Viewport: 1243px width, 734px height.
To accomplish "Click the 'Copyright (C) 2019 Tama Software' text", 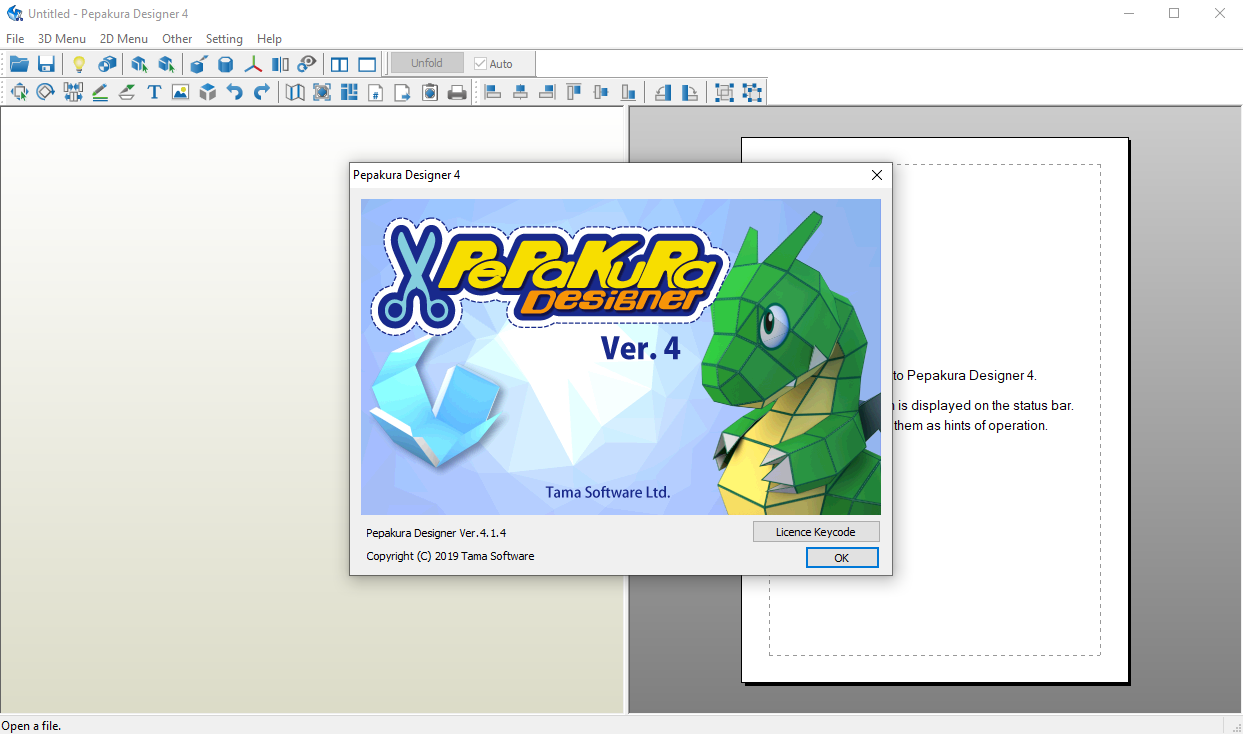I will [450, 556].
